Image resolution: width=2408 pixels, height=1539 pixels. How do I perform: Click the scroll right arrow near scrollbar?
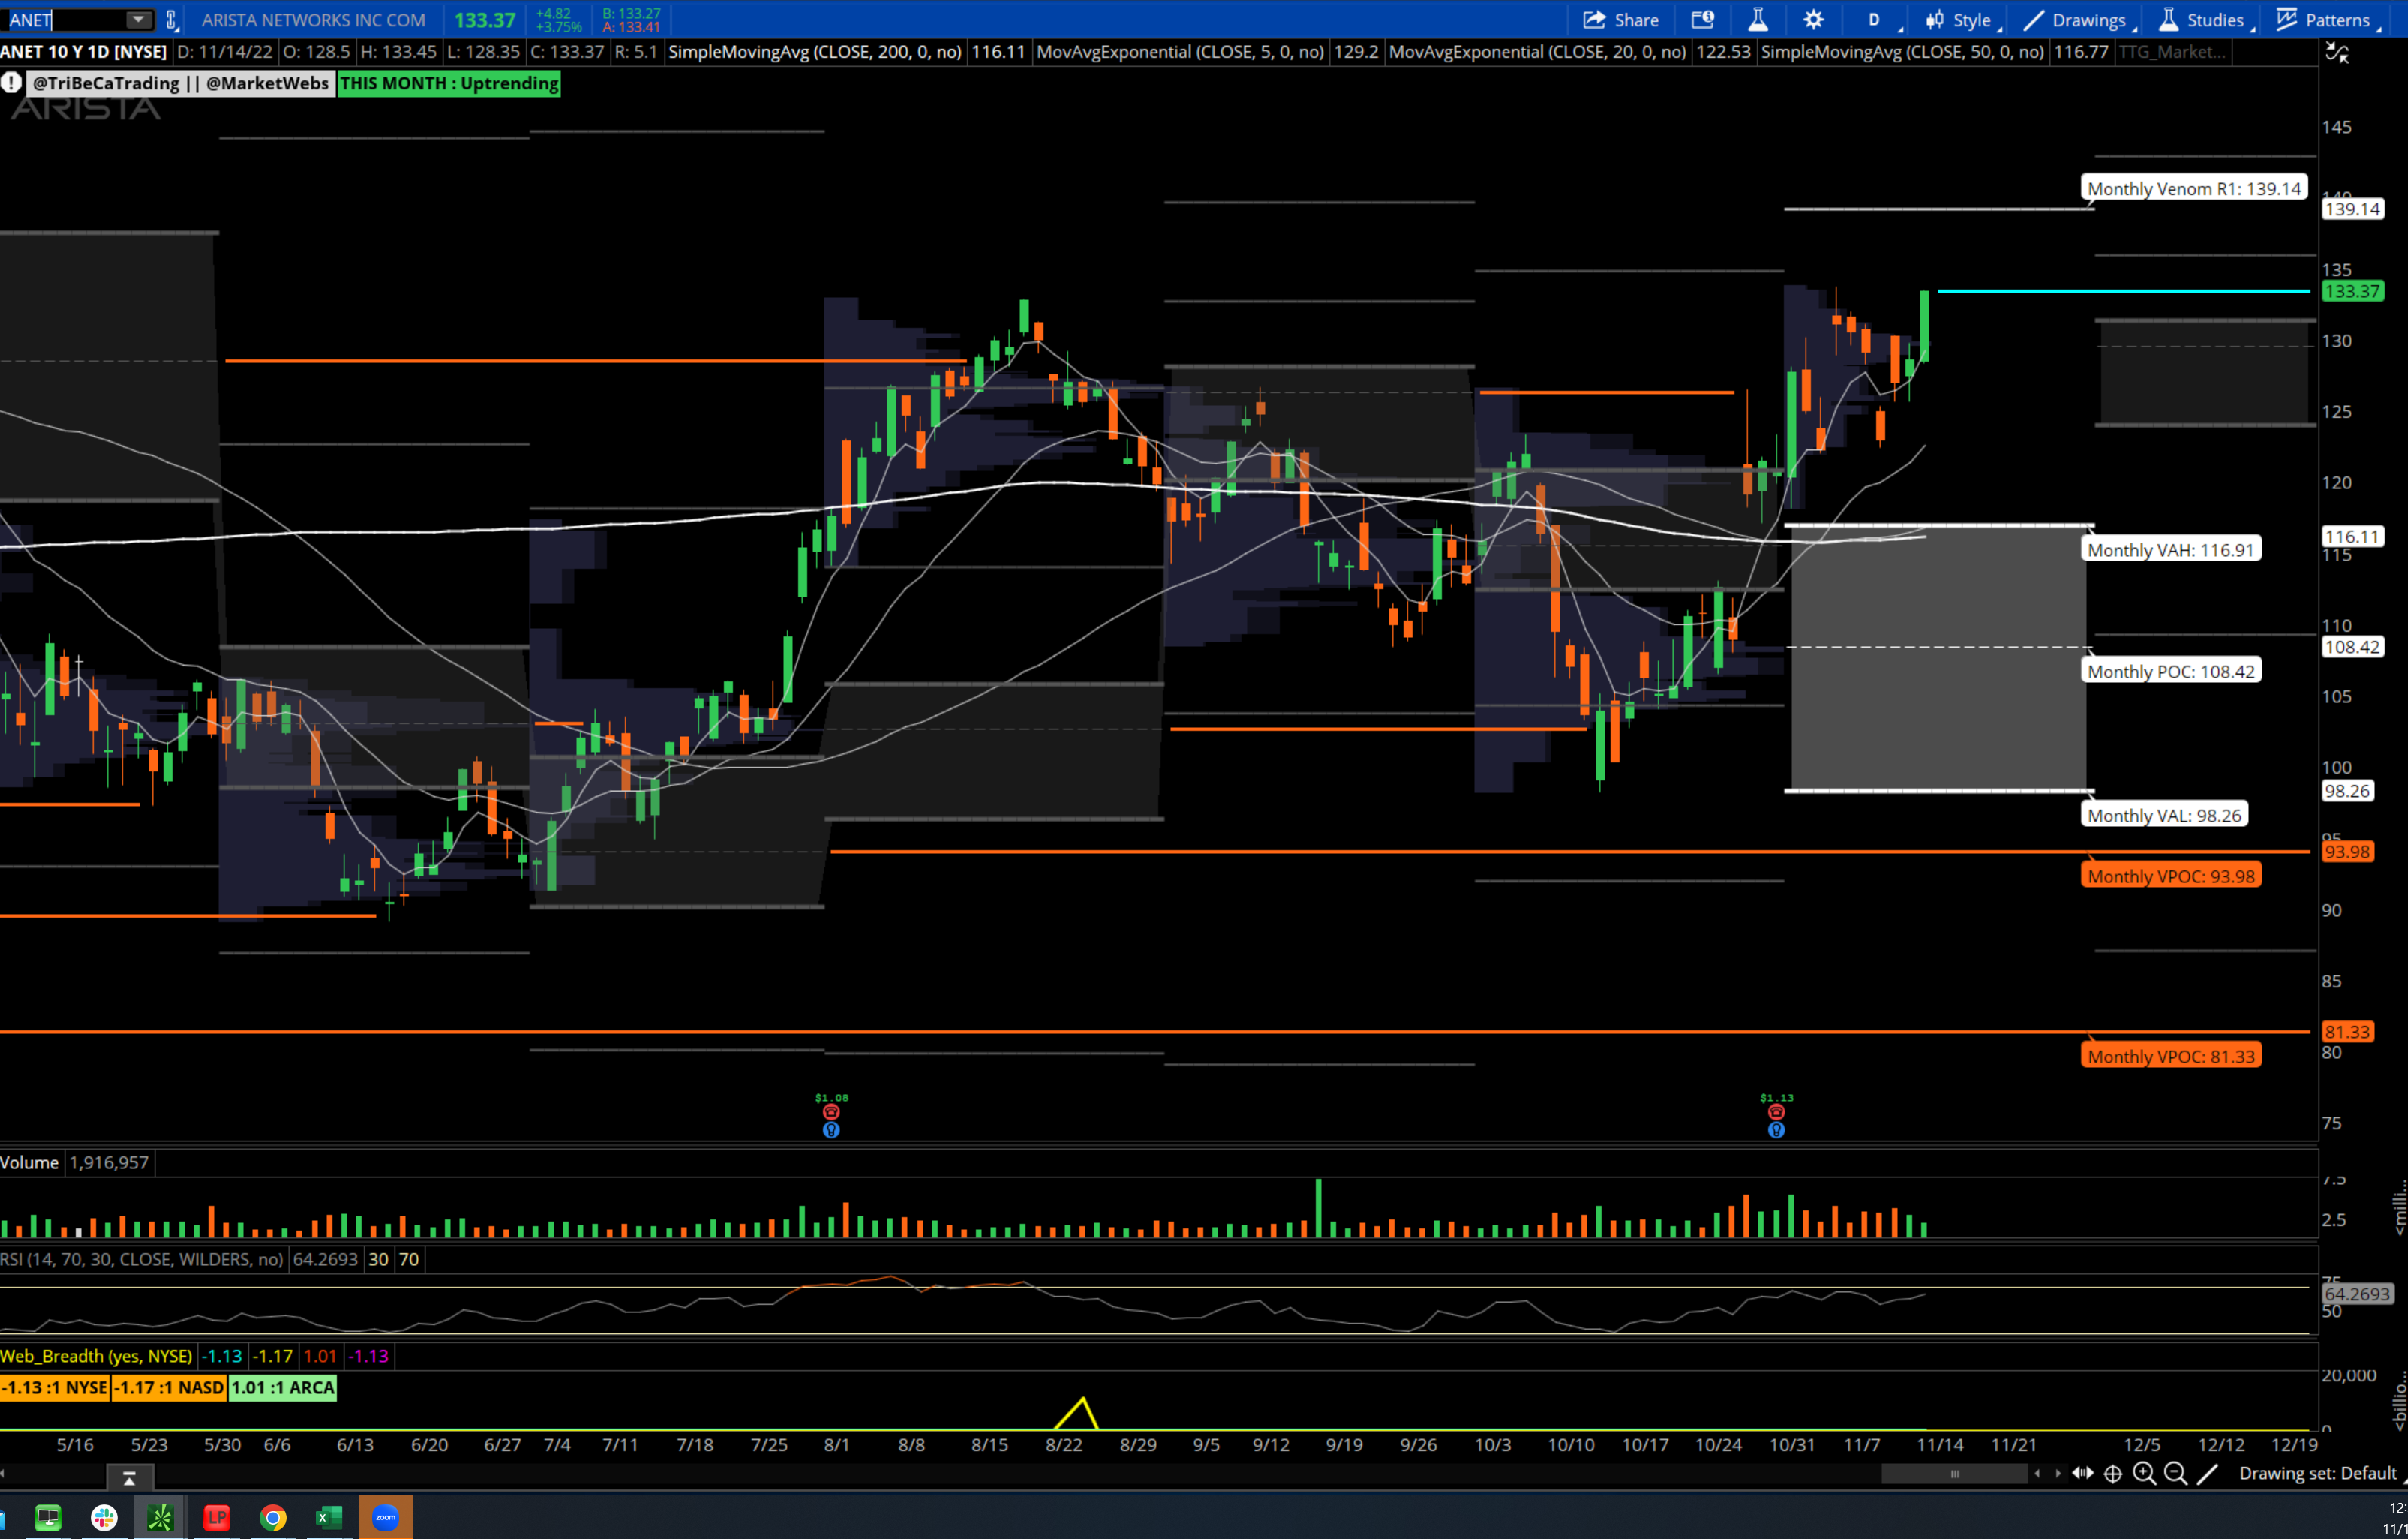pos(2057,1473)
